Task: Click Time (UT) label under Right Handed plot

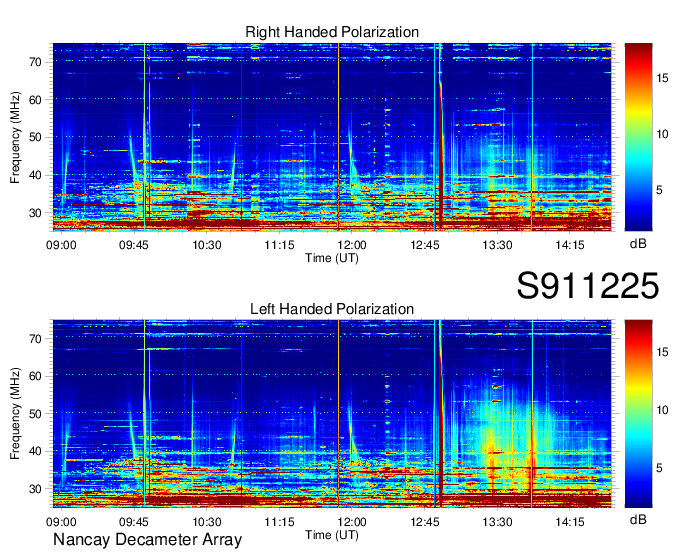Action: click(332, 258)
